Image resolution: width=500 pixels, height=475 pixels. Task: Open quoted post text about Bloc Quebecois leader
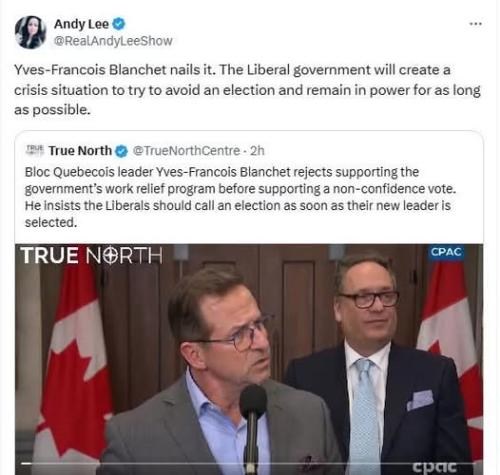[240, 197]
